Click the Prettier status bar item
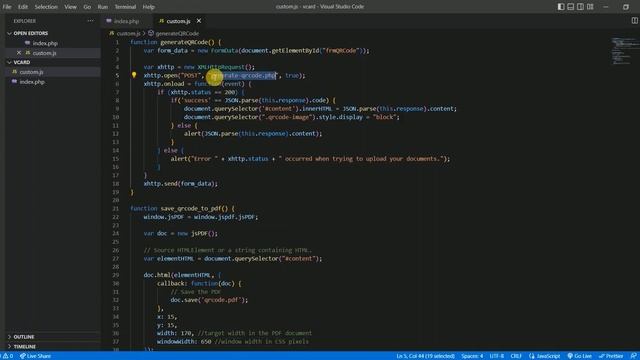Viewport: 640px width, 360px height. 611,356
